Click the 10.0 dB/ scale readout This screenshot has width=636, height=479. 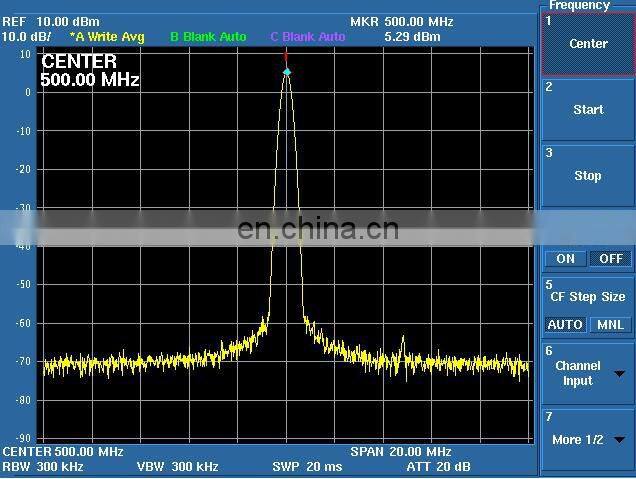26,37
